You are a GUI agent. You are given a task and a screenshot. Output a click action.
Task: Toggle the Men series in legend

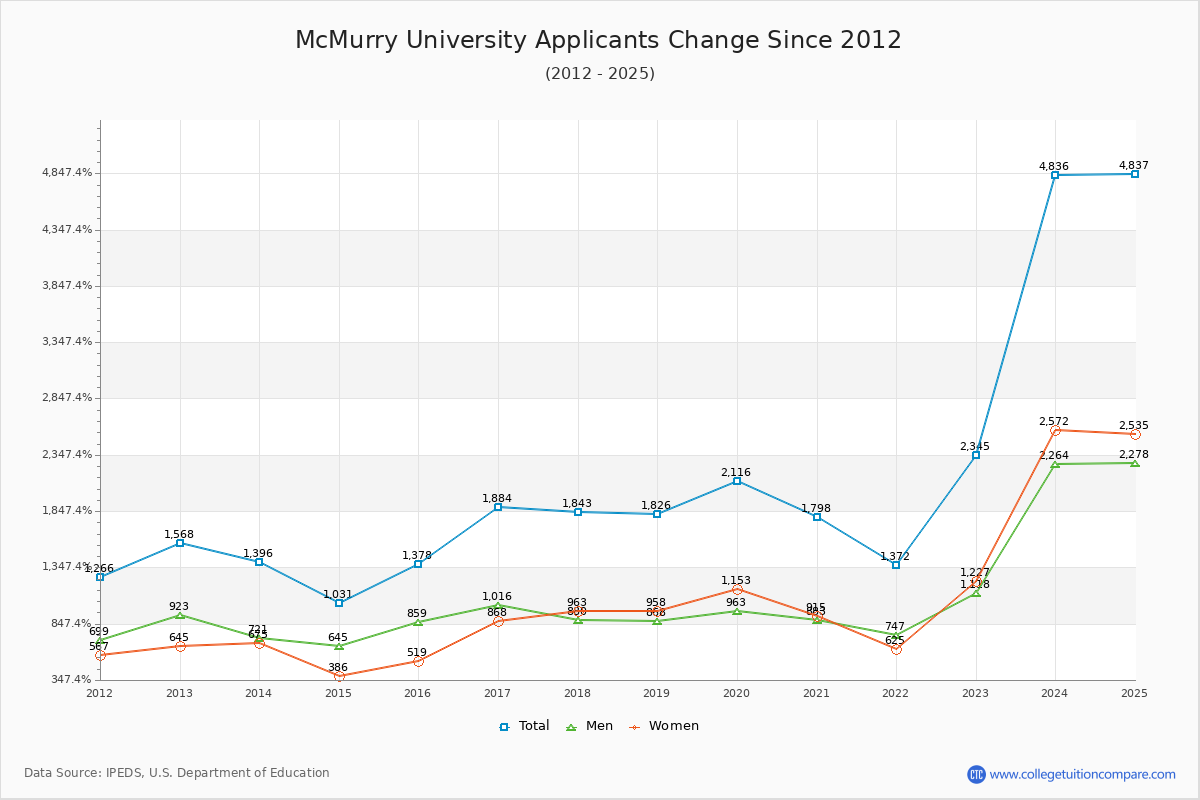(x=591, y=726)
